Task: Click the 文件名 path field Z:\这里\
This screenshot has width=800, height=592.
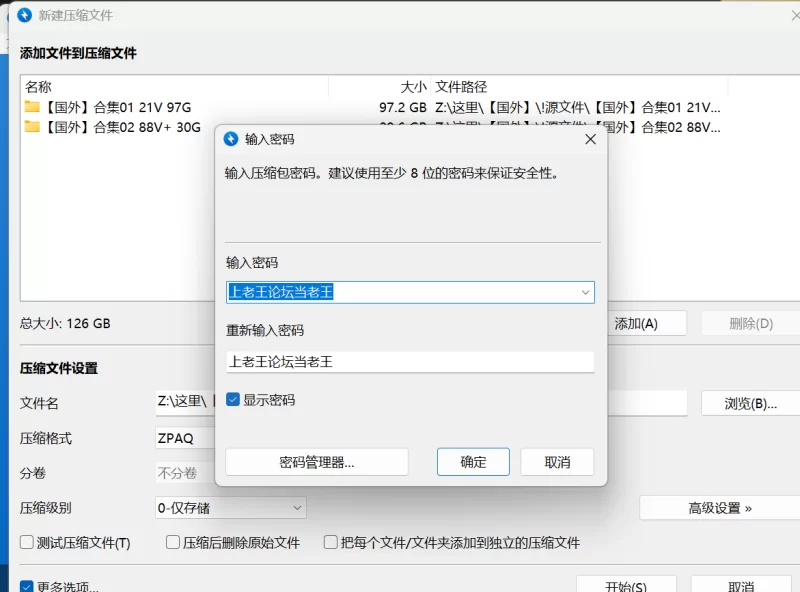Action: pyautogui.click(x=185, y=403)
